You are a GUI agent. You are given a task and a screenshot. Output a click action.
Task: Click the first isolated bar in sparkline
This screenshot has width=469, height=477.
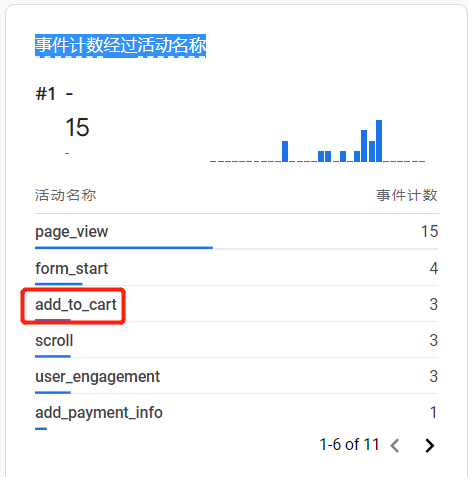click(x=285, y=151)
